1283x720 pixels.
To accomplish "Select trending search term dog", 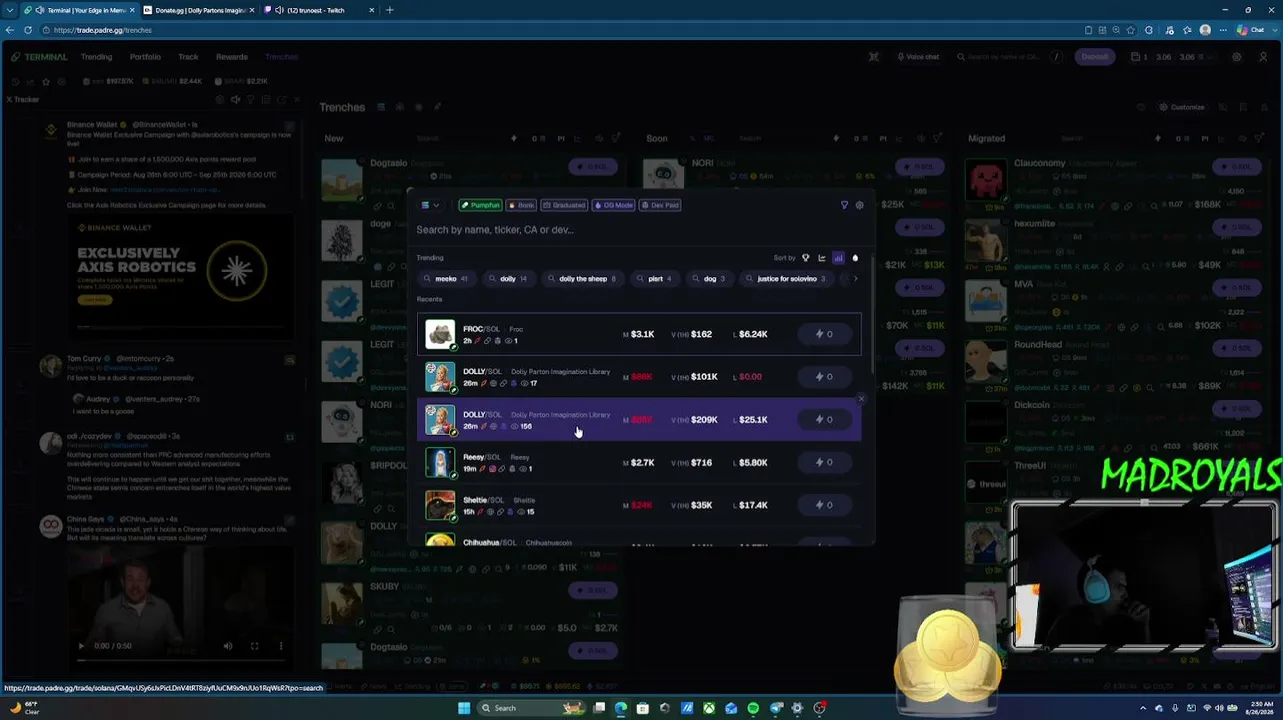I will pyautogui.click(x=710, y=279).
